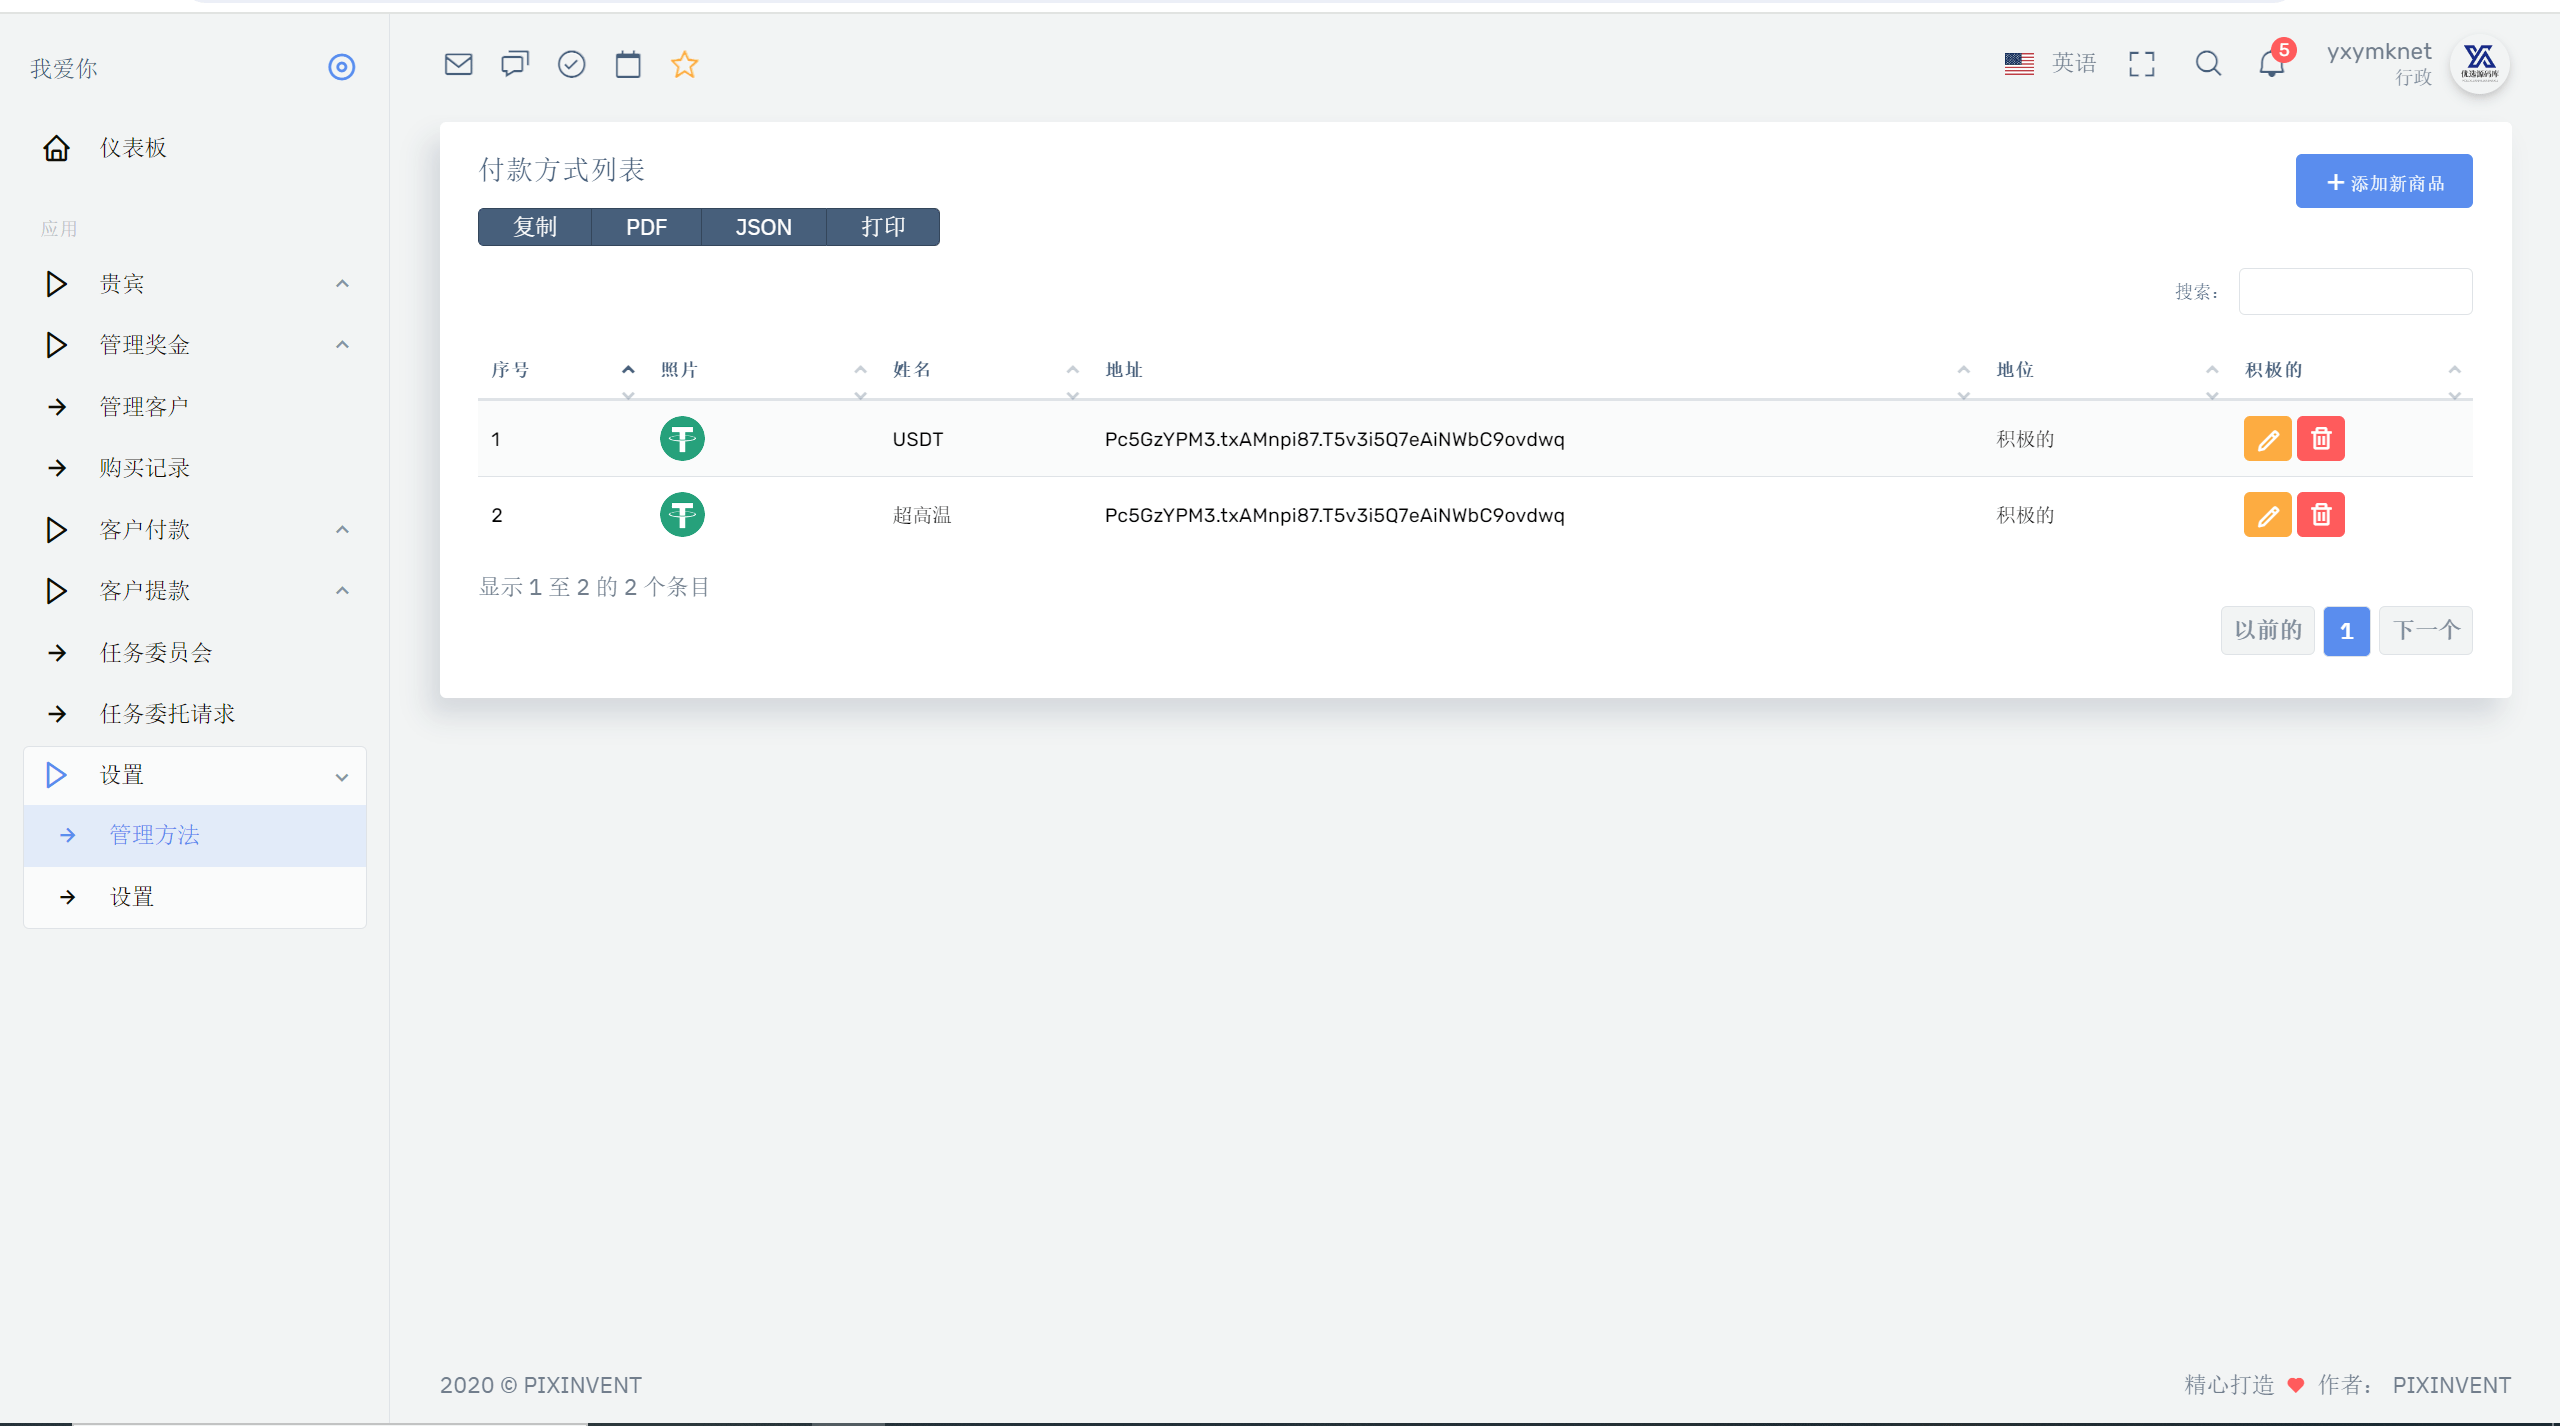This screenshot has width=2560, height=1426.
Task: Click the yellow star bookmark icon
Action: (x=685, y=65)
